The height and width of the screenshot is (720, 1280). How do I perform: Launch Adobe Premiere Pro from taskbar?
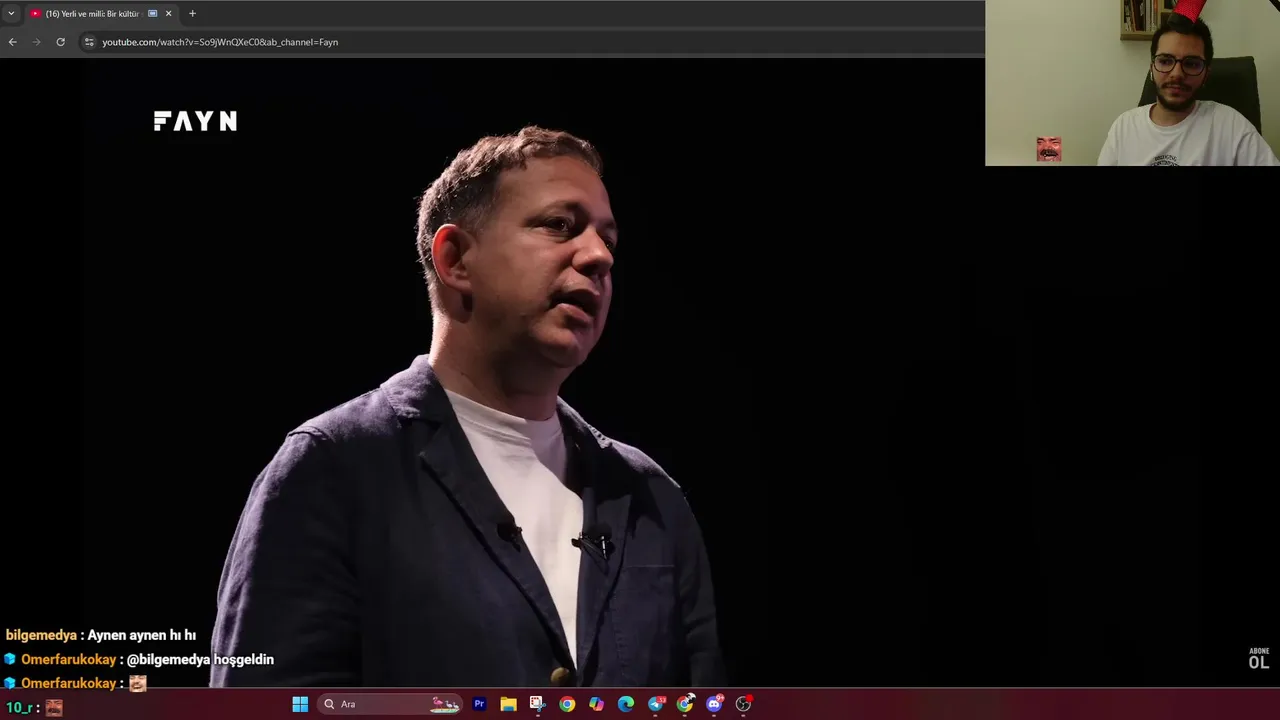click(479, 704)
